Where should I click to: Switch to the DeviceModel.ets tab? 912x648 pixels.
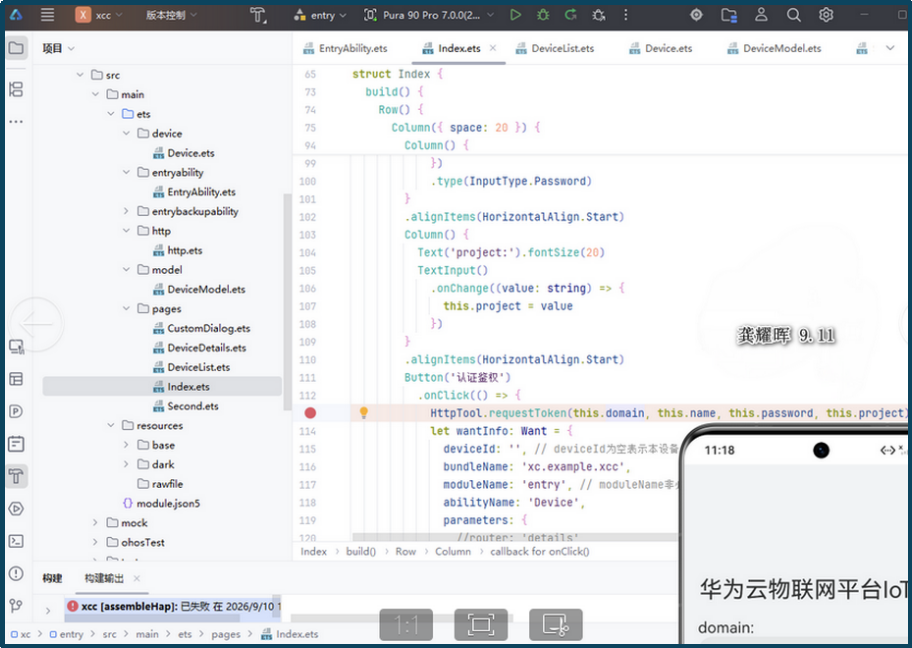click(x=774, y=48)
